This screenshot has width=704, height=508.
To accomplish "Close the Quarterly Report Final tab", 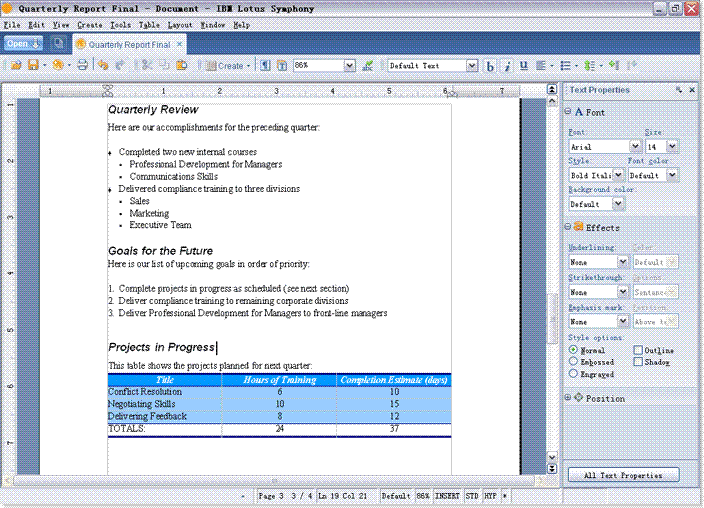I will click(x=179, y=44).
